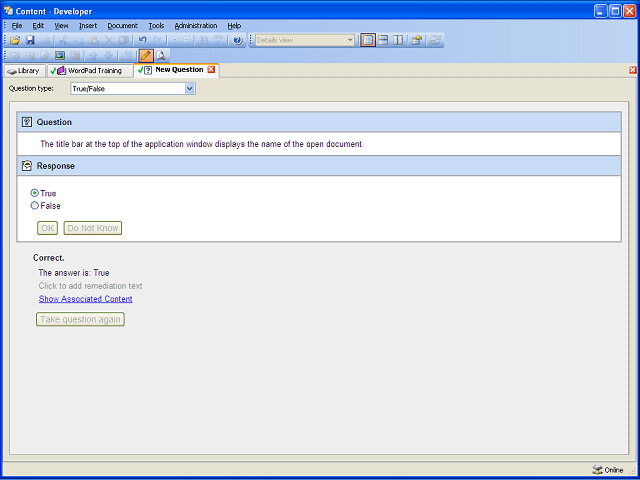Viewport: 640px width, 480px height.
Task: Click the Response section header bar
Action: [x=319, y=166]
